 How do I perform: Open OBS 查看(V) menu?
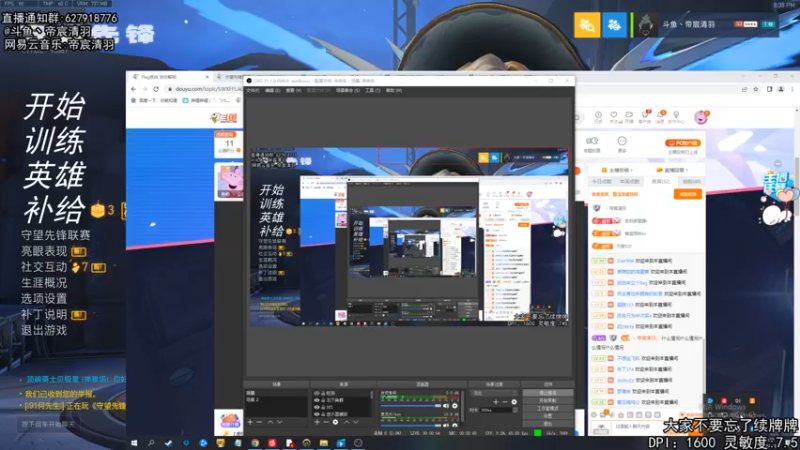[293, 90]
